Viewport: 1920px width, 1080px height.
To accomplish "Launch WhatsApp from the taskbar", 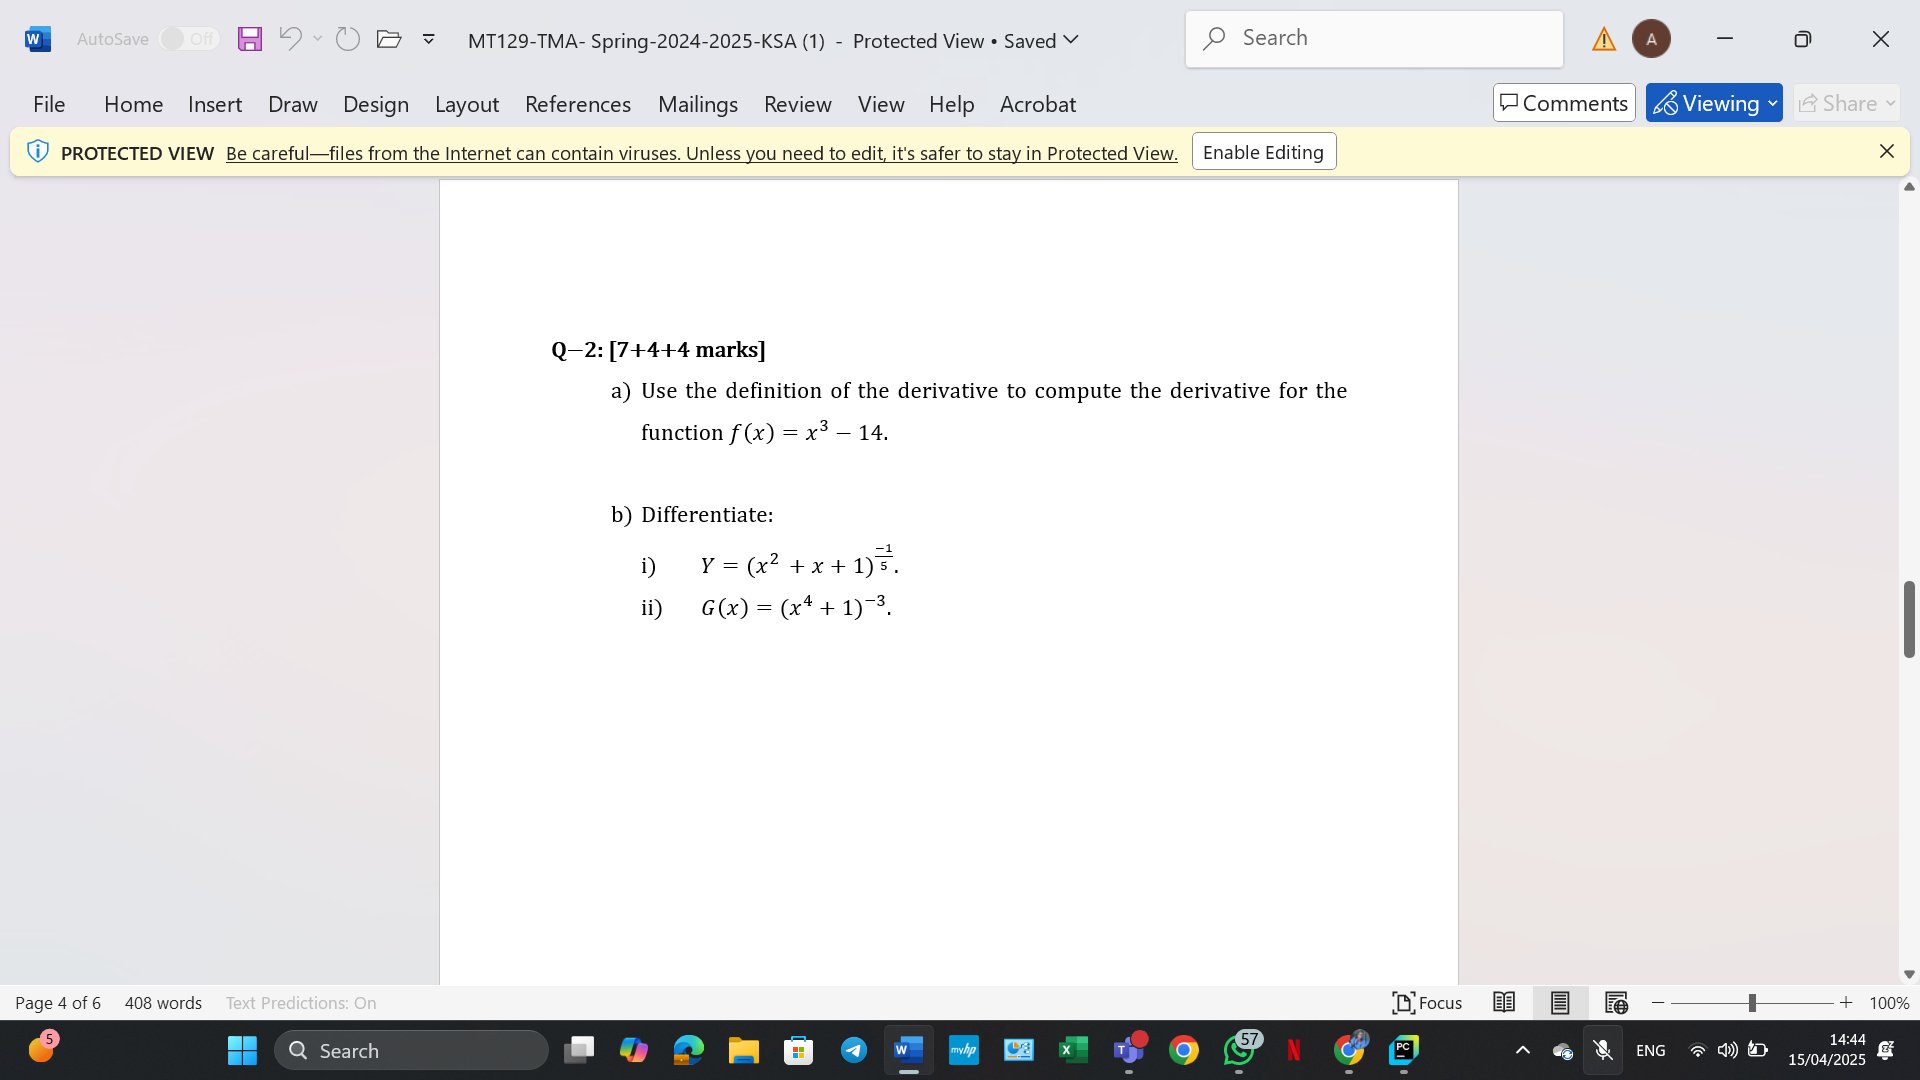I will [x=1239, y=1050].
